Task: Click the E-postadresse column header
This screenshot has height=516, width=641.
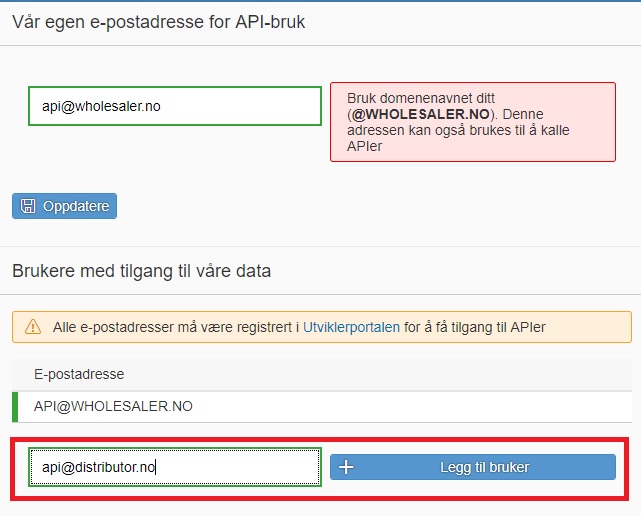Action: point(79,374)
